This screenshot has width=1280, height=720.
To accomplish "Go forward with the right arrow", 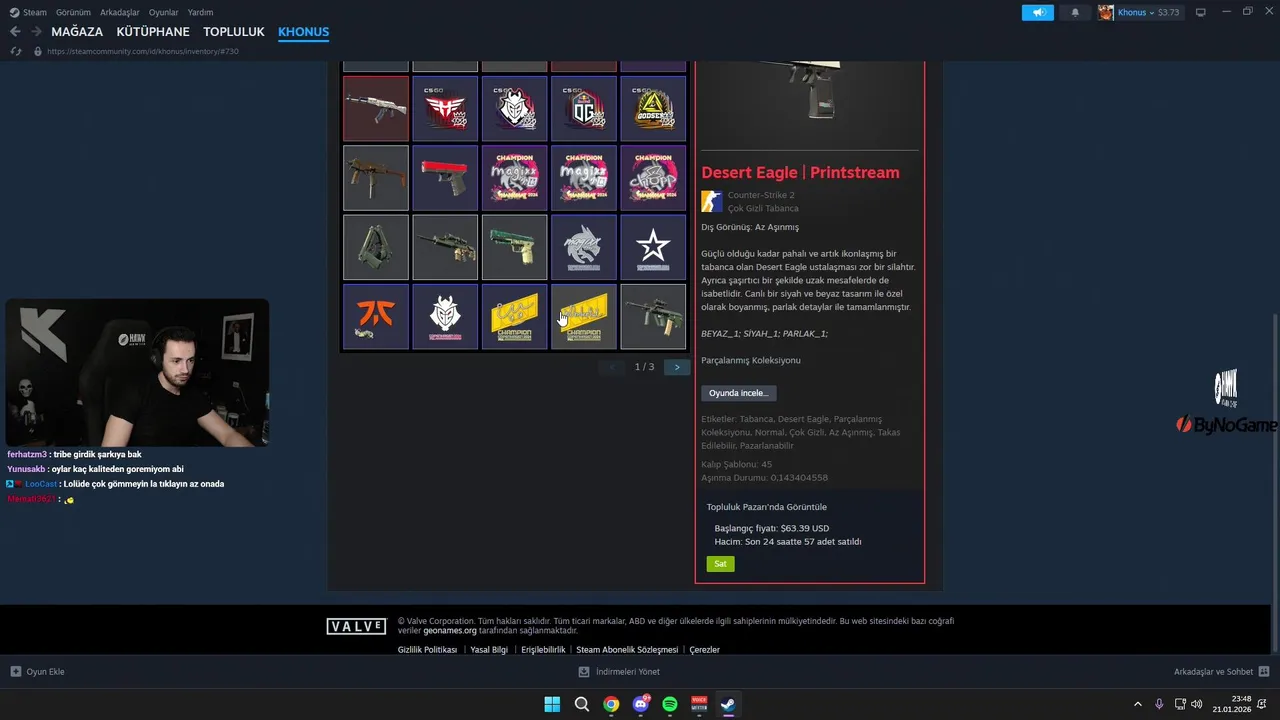I will pyautogui.click(x=36, y=32).
